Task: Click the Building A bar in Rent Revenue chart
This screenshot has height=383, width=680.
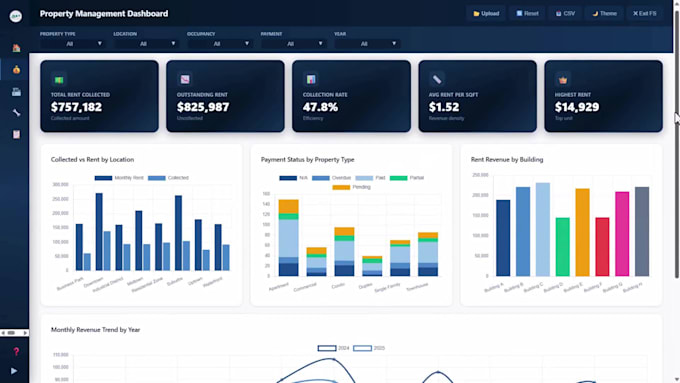Action: coord(503,238)
